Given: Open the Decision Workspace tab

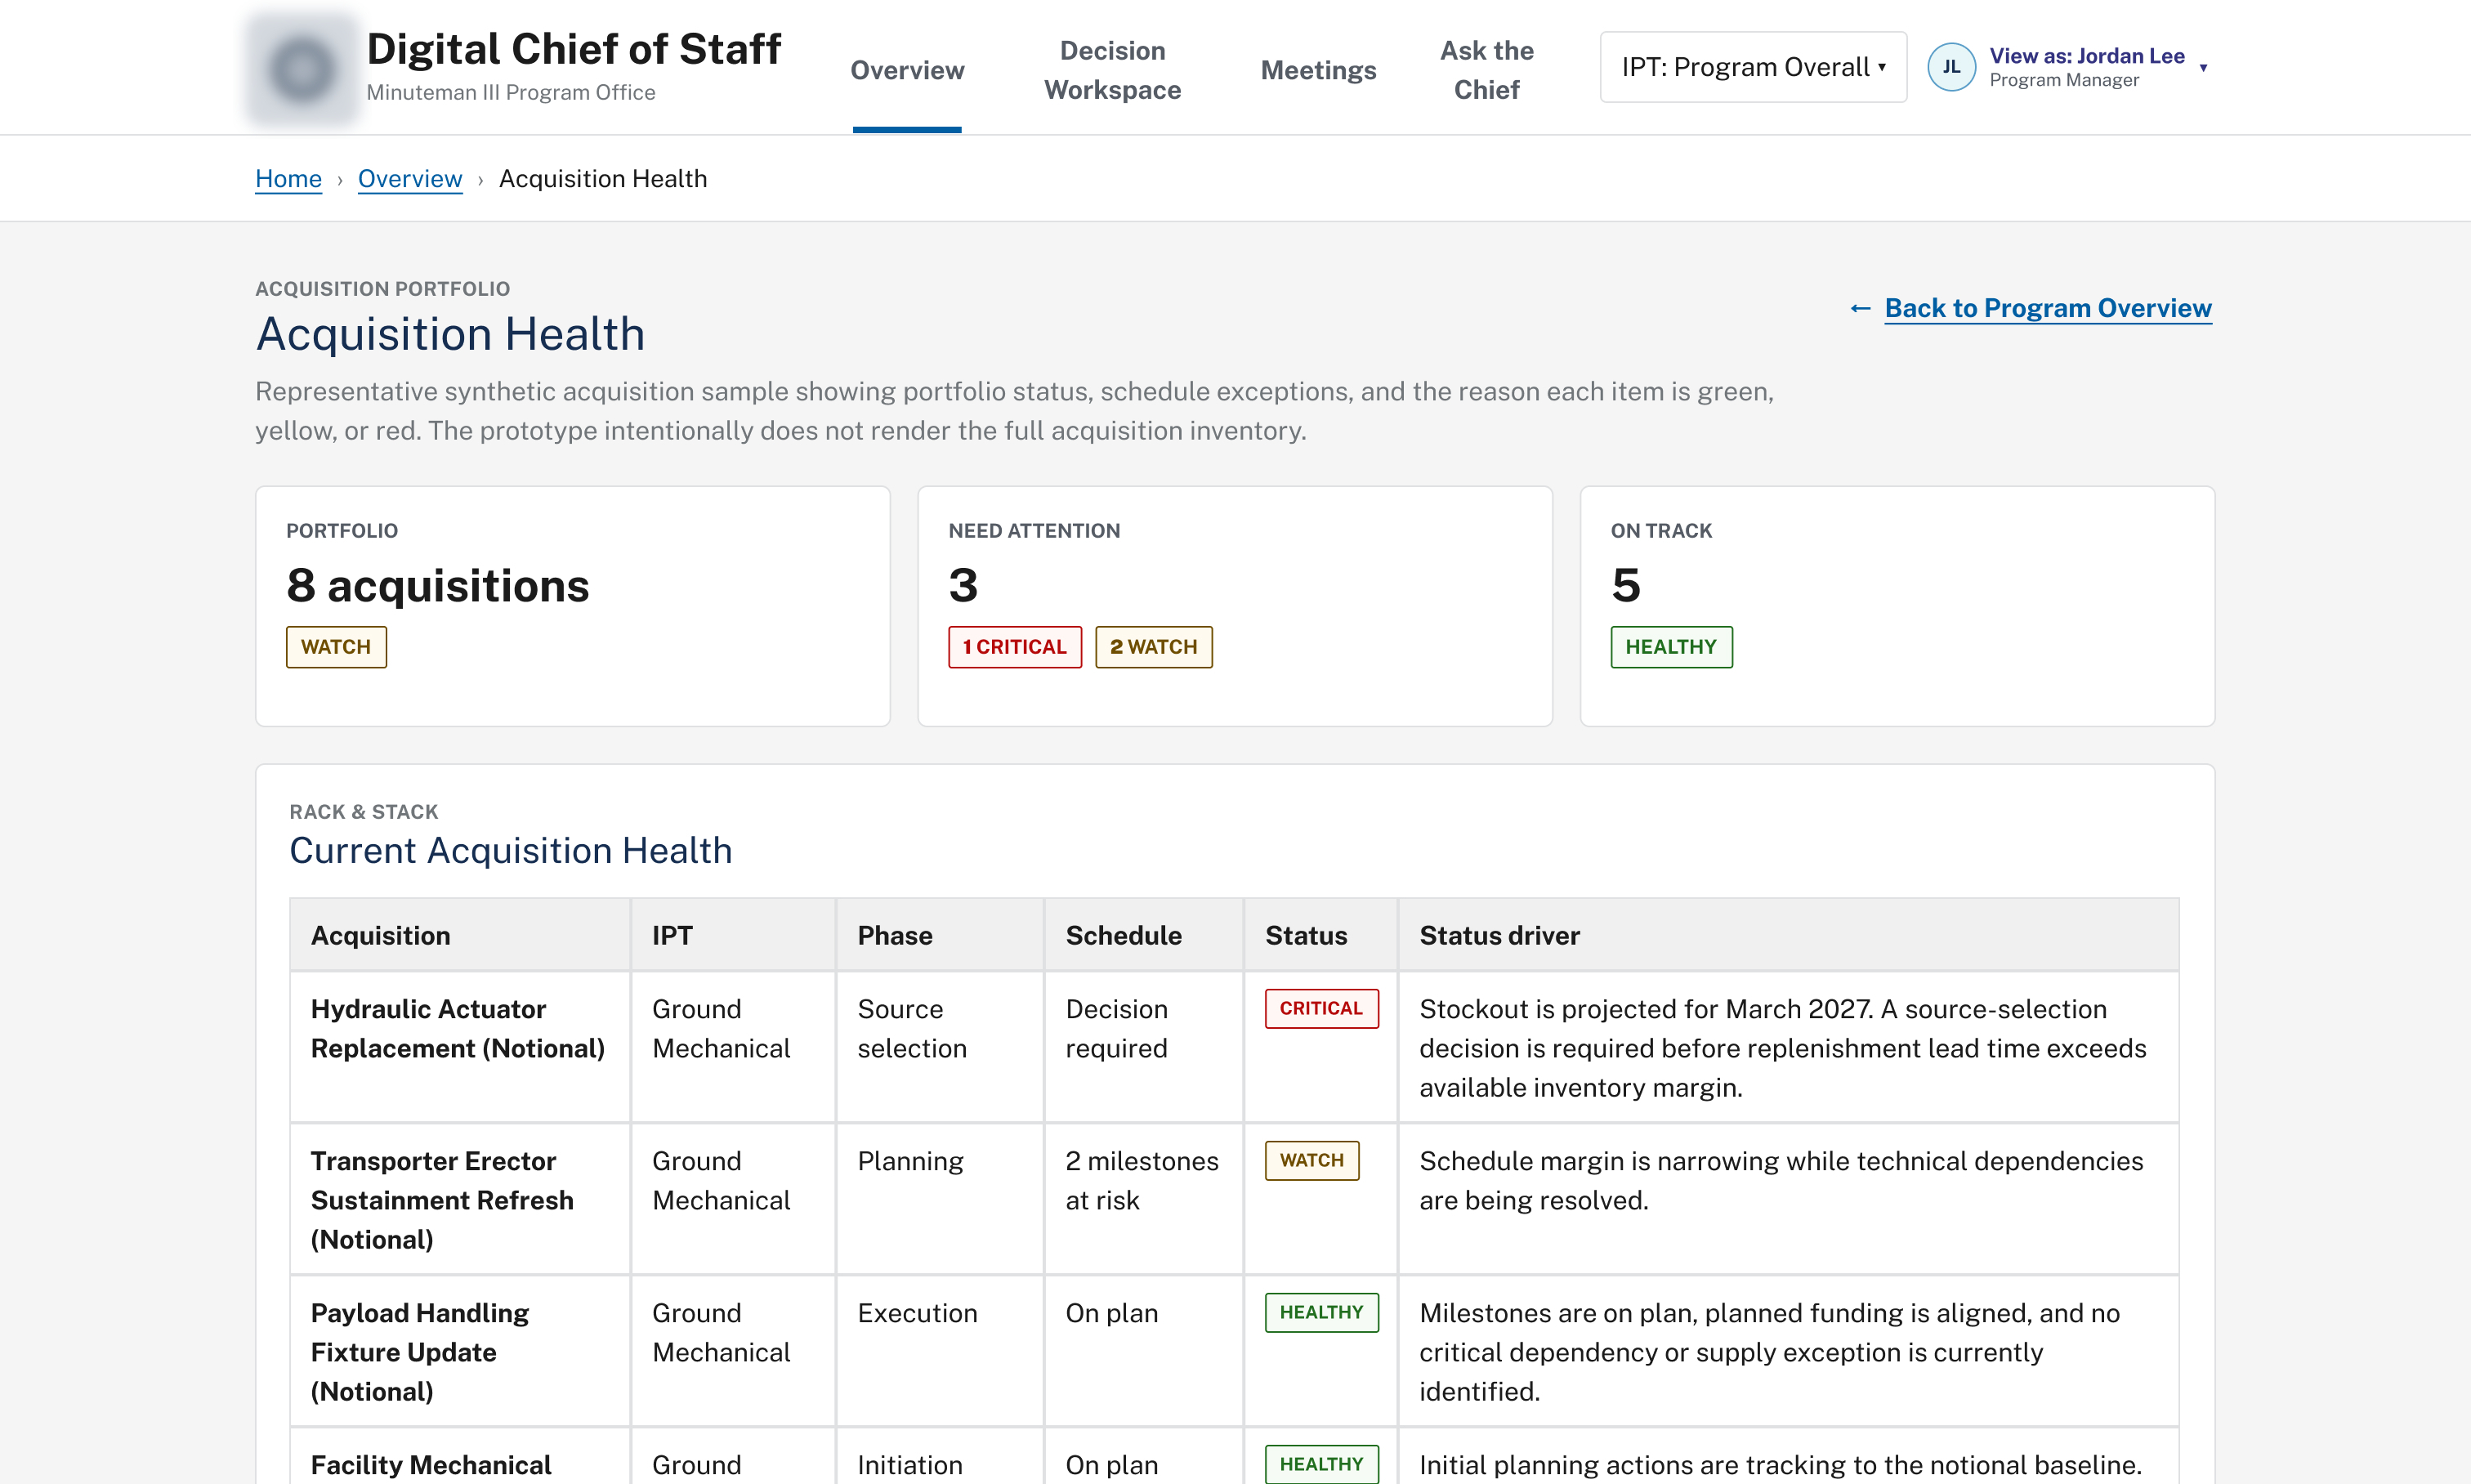Looking at the screenshot, I should [x=1112, y=70].
